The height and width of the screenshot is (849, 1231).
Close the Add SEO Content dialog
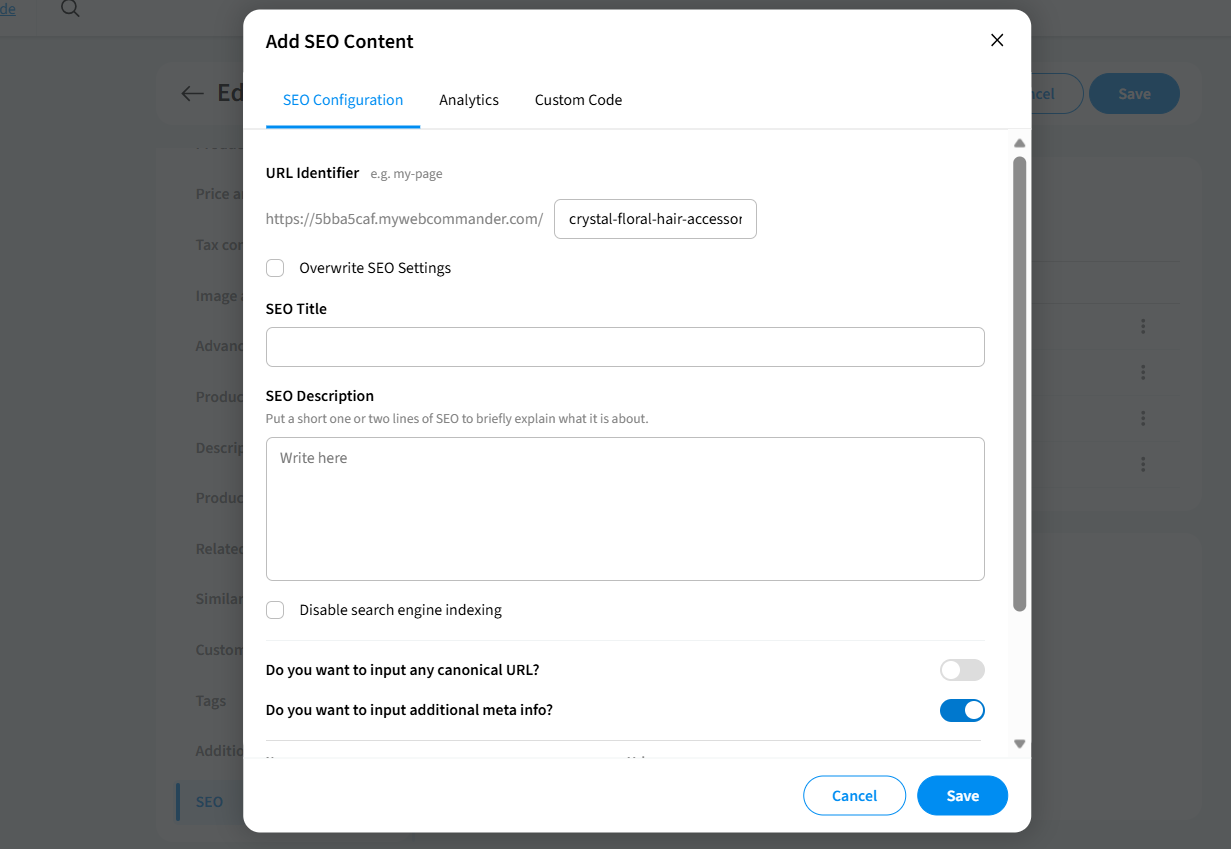tap(996, 40)
